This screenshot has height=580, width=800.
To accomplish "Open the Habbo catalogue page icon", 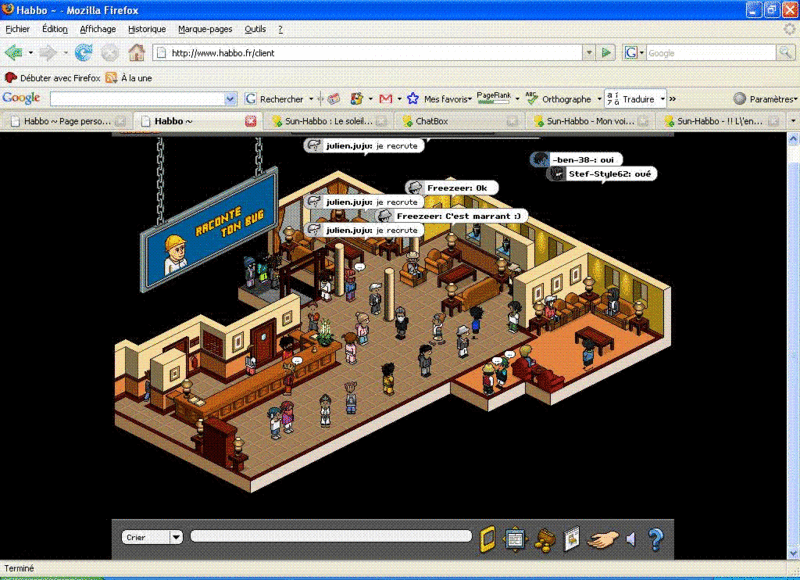I will point(572,539).
